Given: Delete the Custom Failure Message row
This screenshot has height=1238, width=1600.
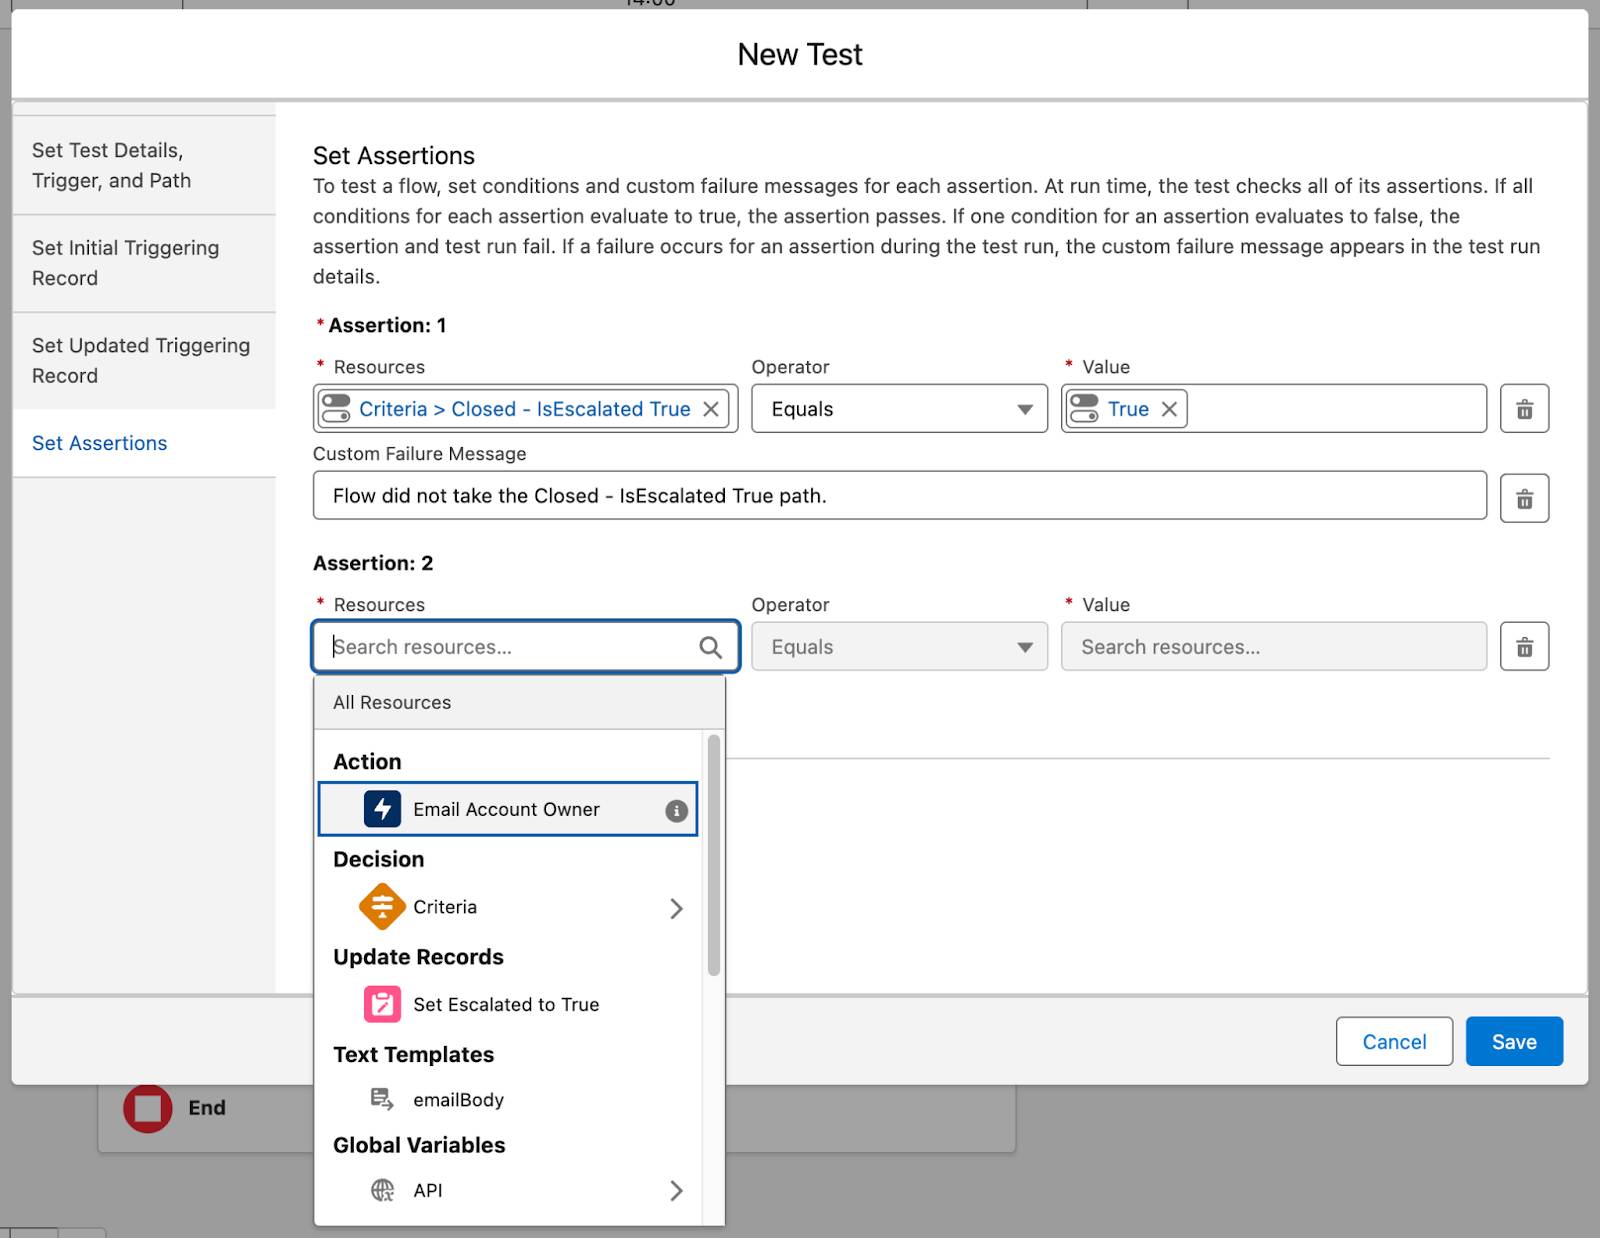Looking at the screenshot, I should [x=1524, y=498].
